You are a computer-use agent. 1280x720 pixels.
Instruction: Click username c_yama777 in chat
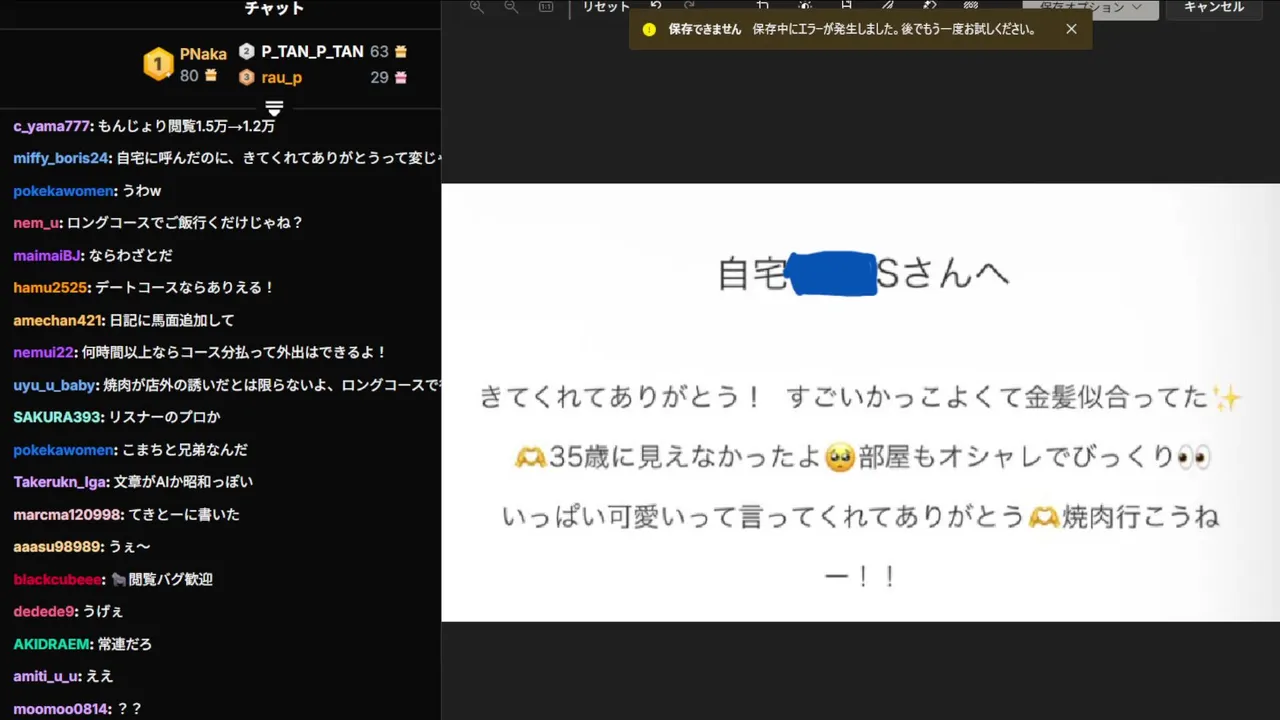(52, 126)
